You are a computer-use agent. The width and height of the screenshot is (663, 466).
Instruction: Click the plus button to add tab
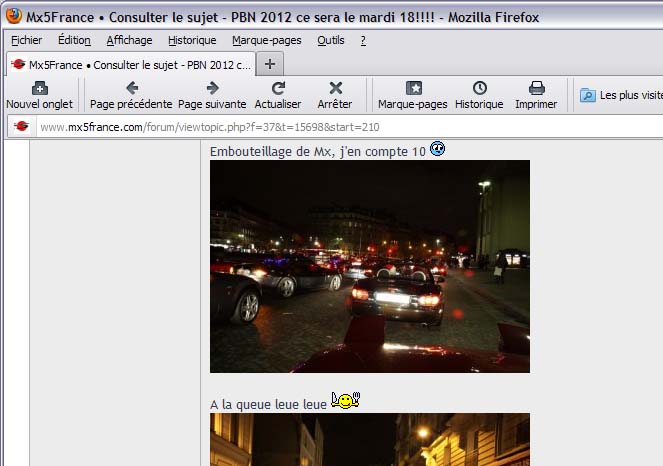270,64
